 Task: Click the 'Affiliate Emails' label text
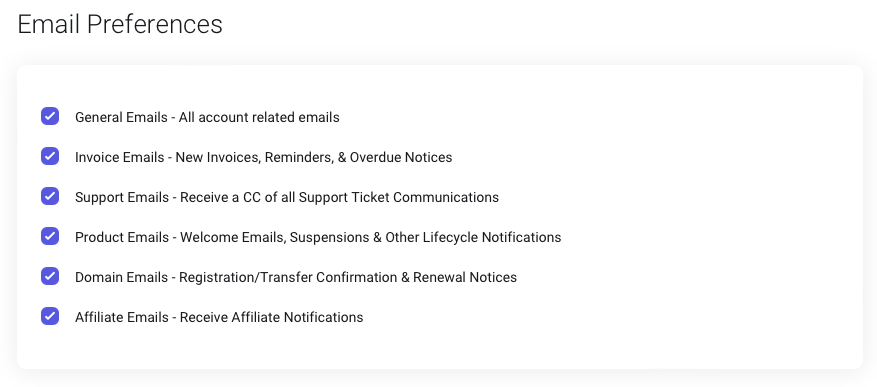122,317
